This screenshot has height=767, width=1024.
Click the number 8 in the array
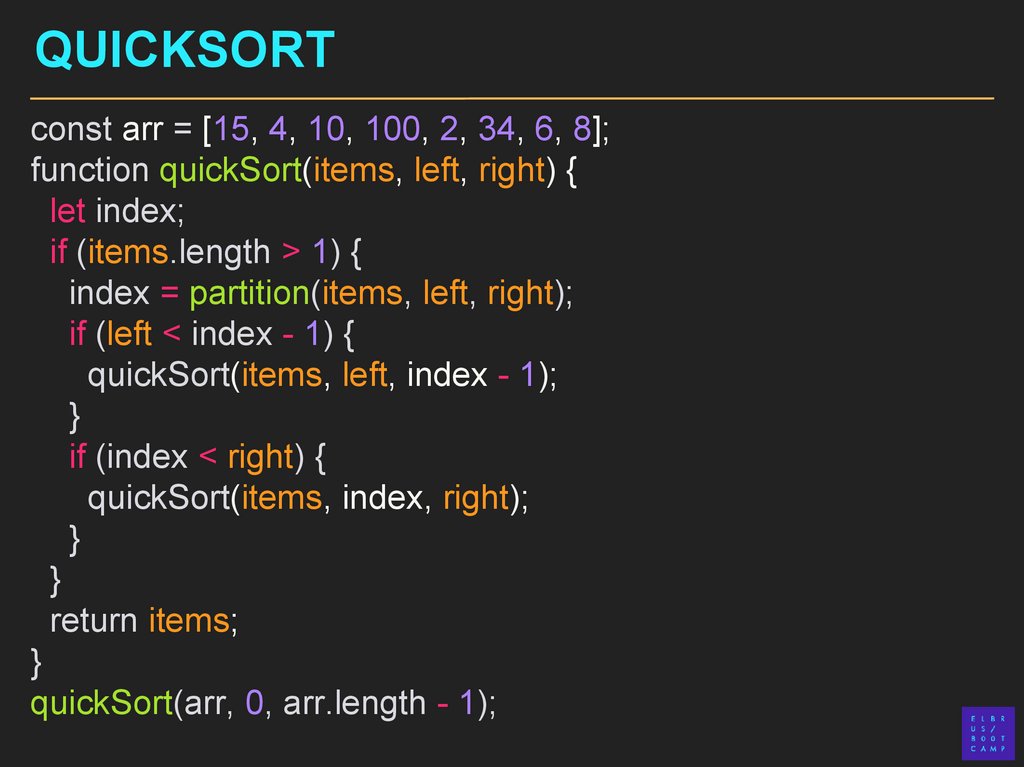point(581,130)
